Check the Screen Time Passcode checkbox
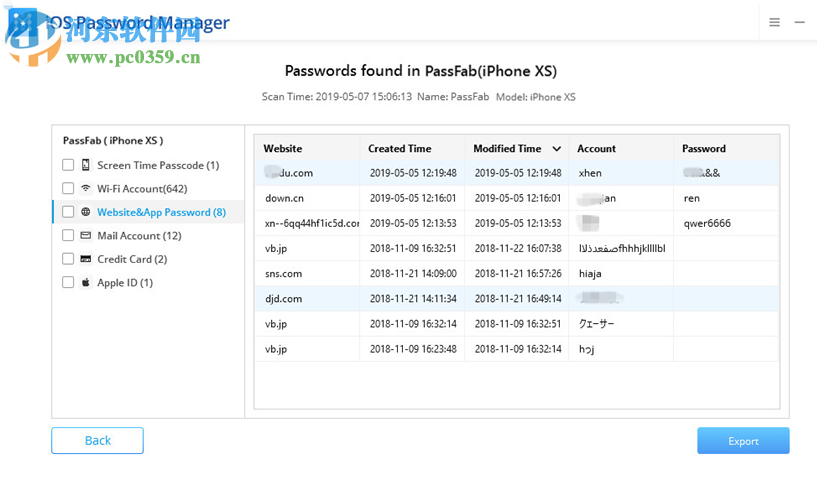Image resolution: width=817 pixels, height=493 pixels. point(68,165)
